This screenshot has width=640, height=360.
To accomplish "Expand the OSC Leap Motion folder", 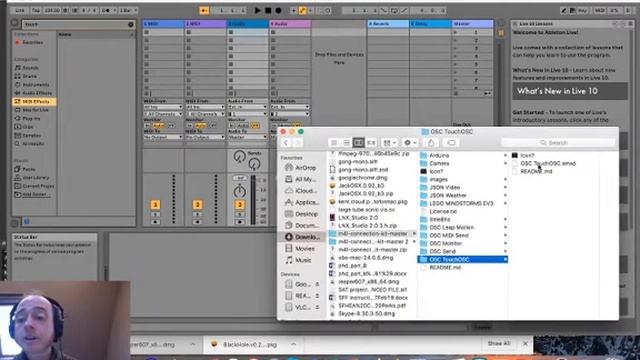I will pos(505,227).
